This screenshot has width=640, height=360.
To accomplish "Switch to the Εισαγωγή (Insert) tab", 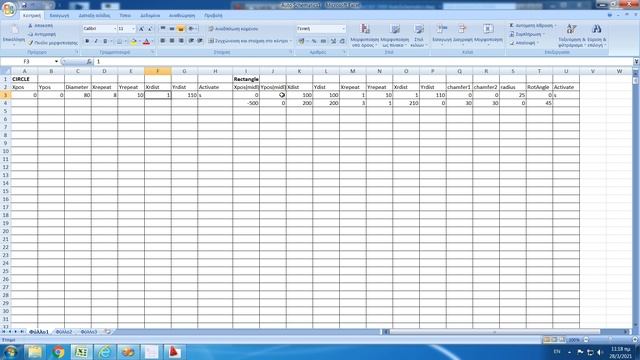I will click(x=59, y=16).
